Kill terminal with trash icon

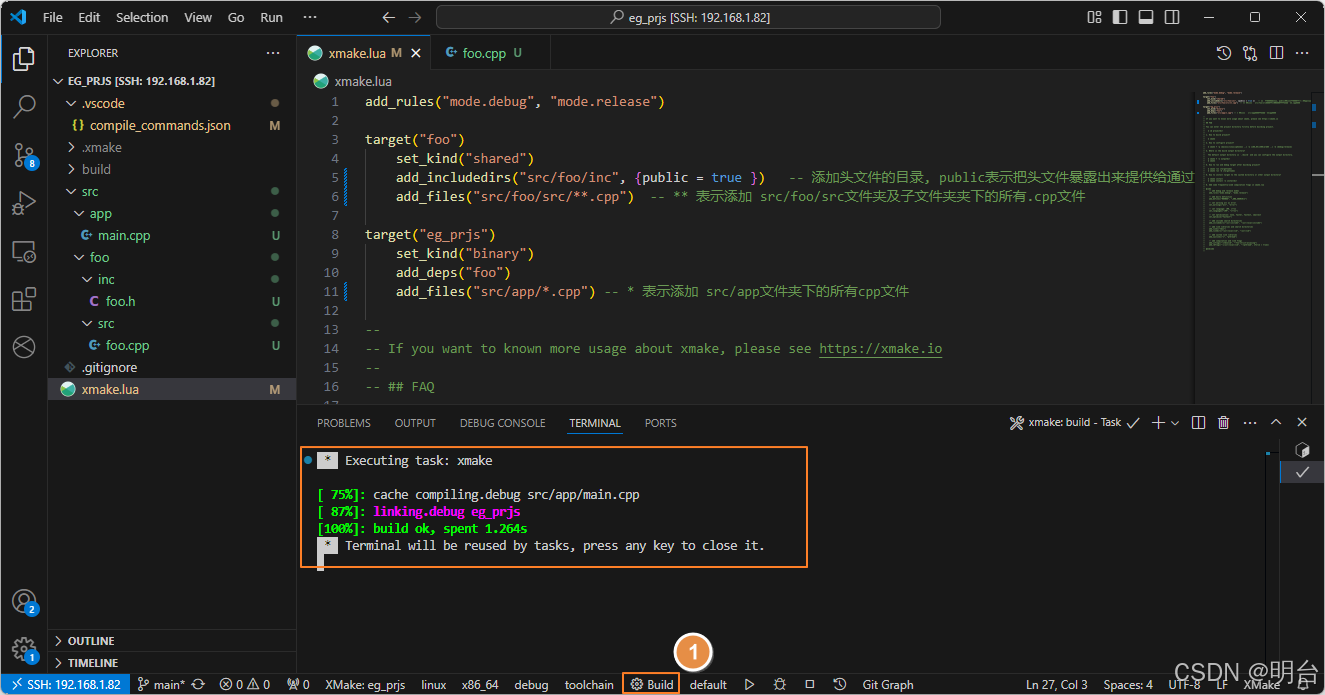pyautogui.click(x=1223, y=423)
